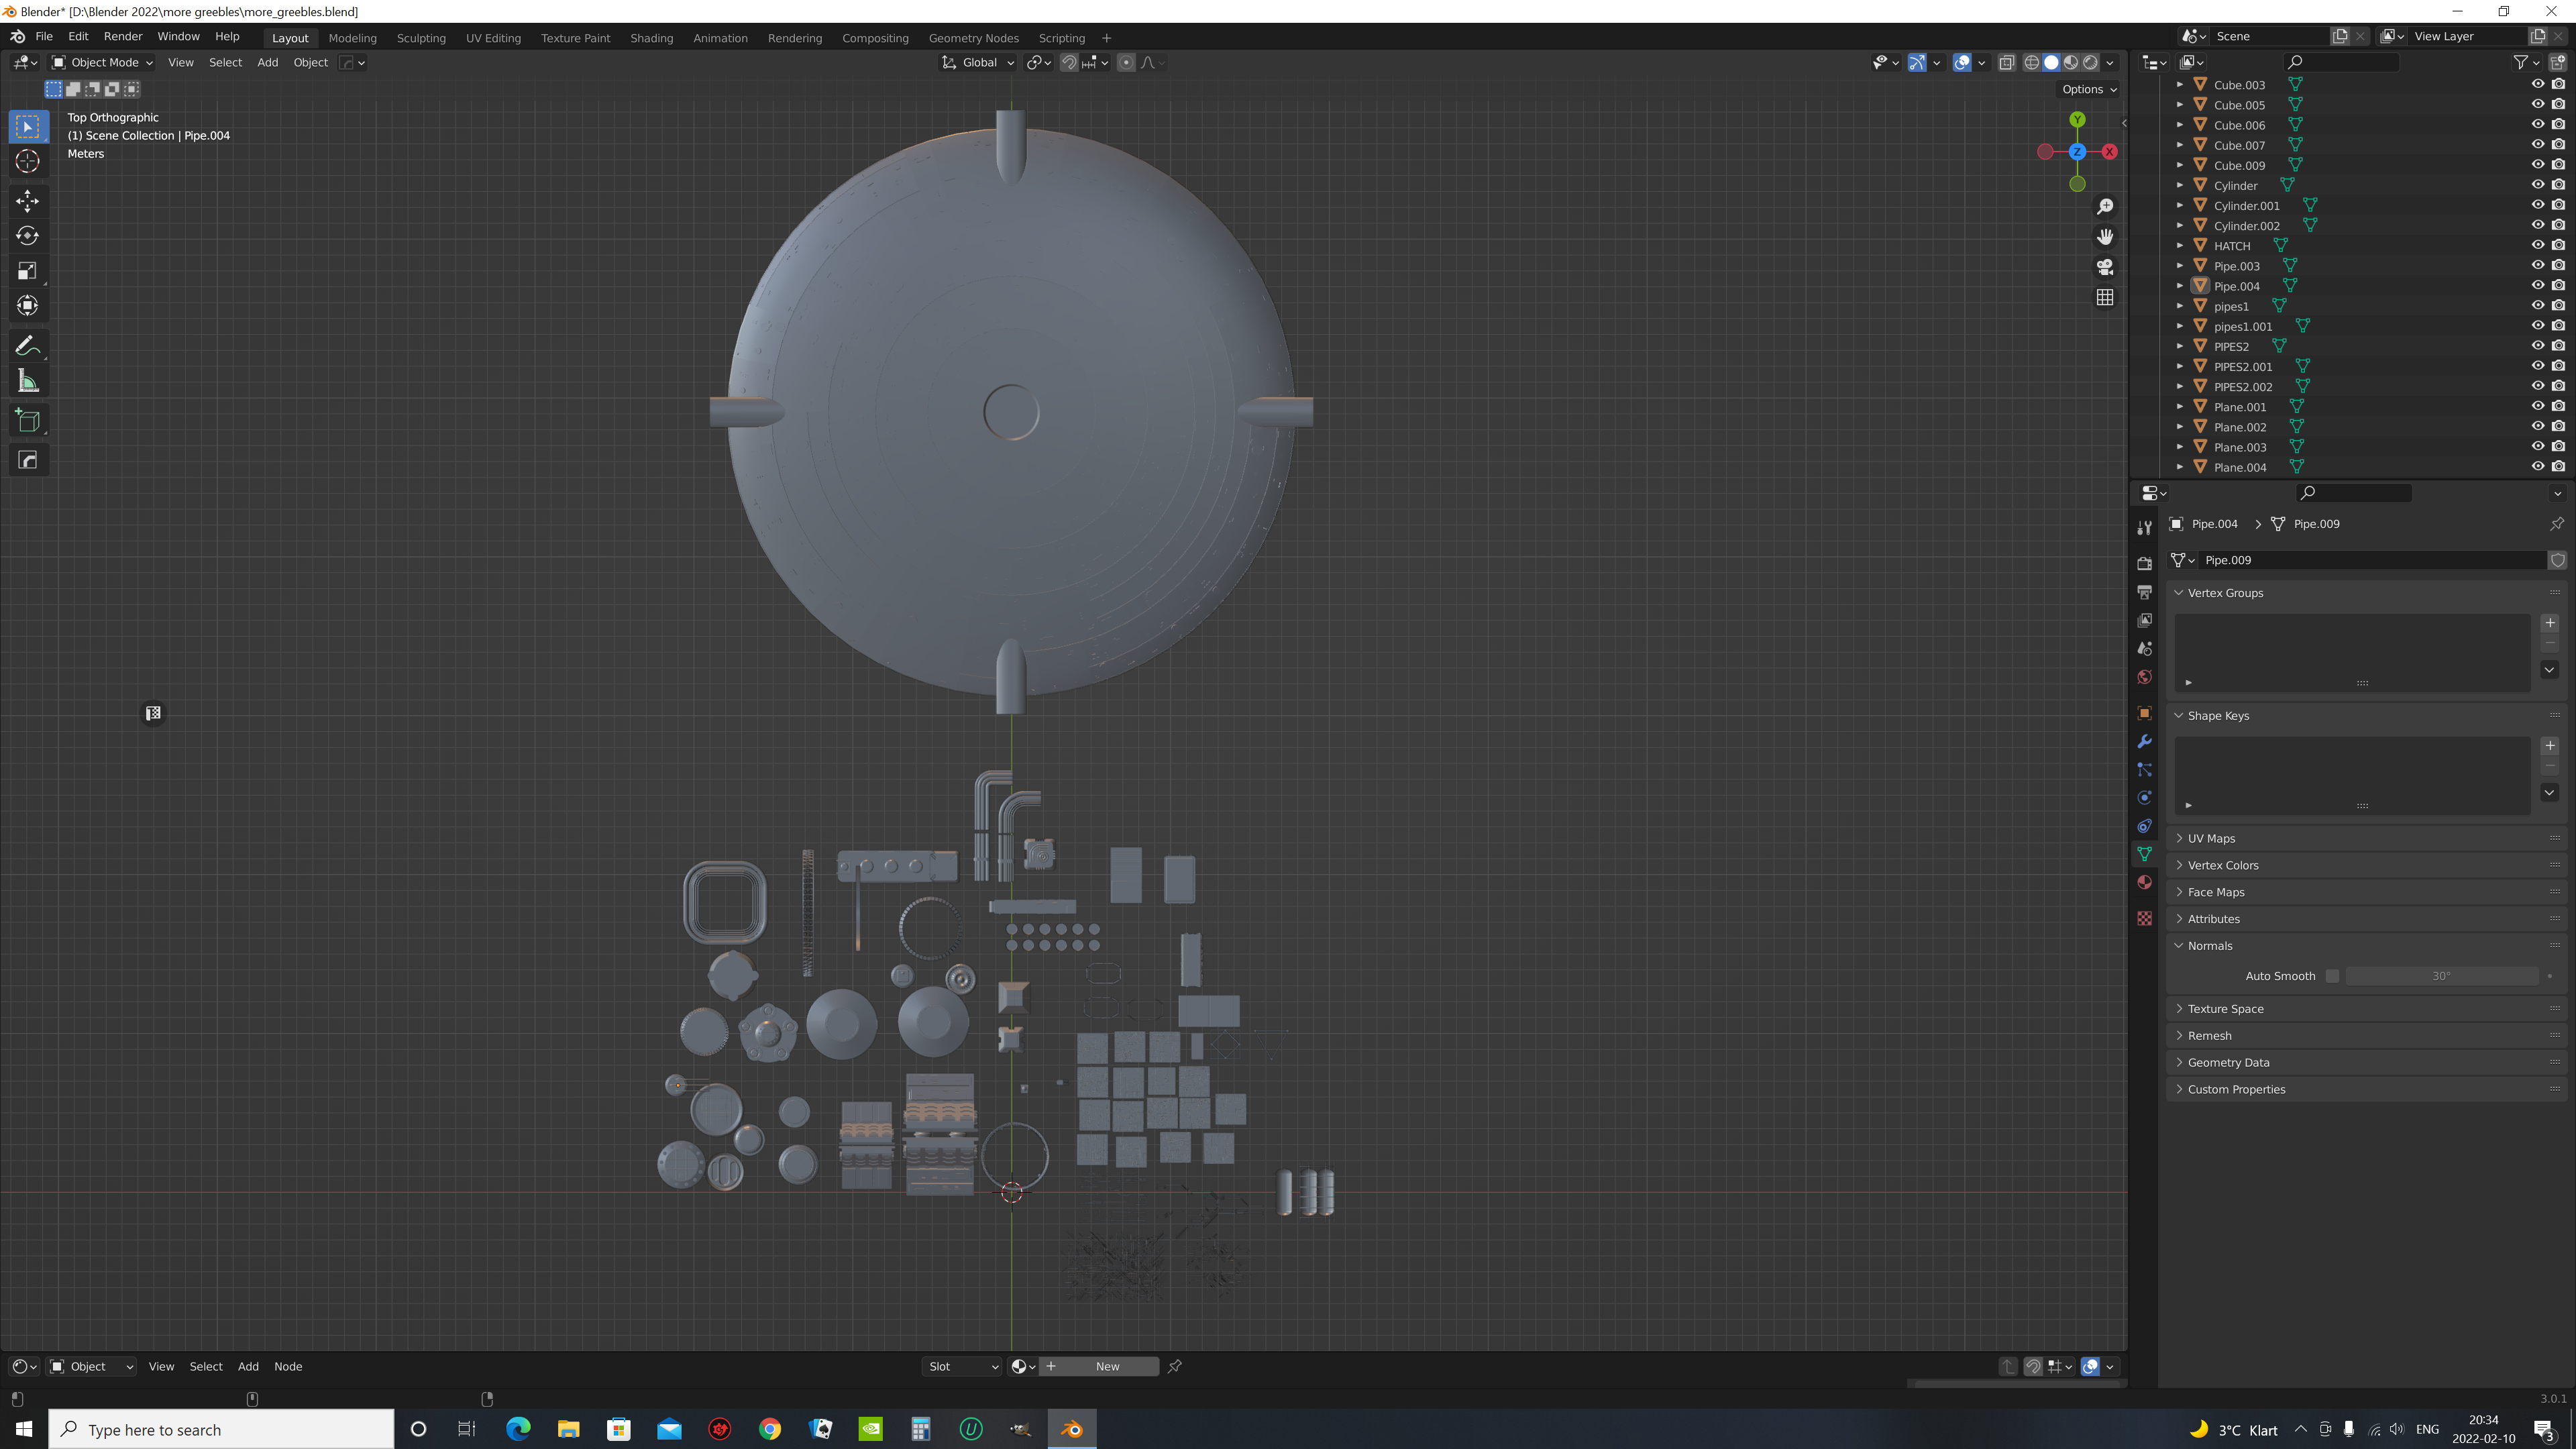
Task: Click the New material button
Action: 1098,1366
